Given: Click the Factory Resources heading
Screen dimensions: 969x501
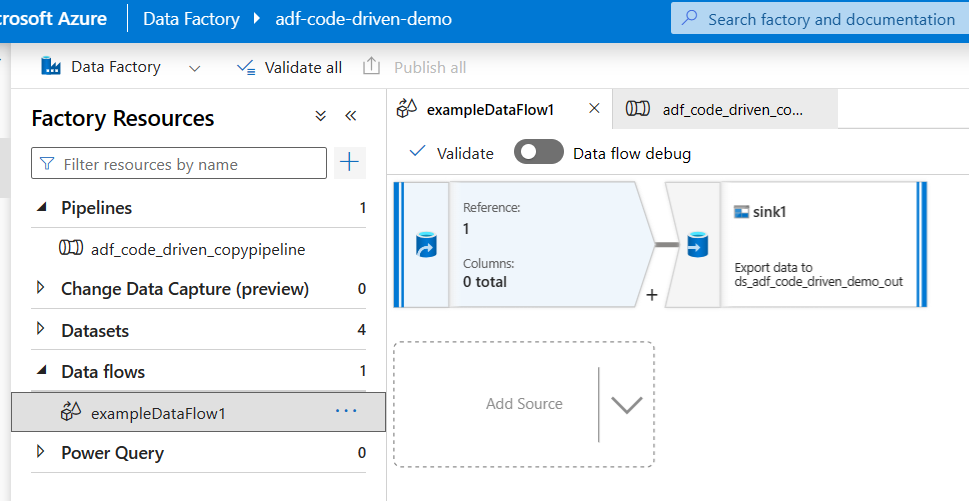Looking at the screenshot, I should [x=123, y=118].
